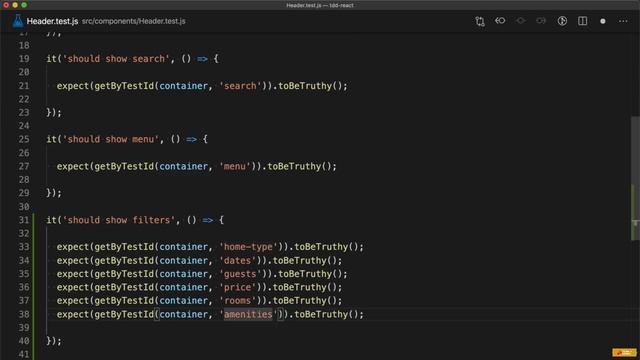Image resolution: width=640 pixels, height=360 pixels.
Task: Click breadcrumb path src/components/Header.test.js
Action: pos(133,21)
